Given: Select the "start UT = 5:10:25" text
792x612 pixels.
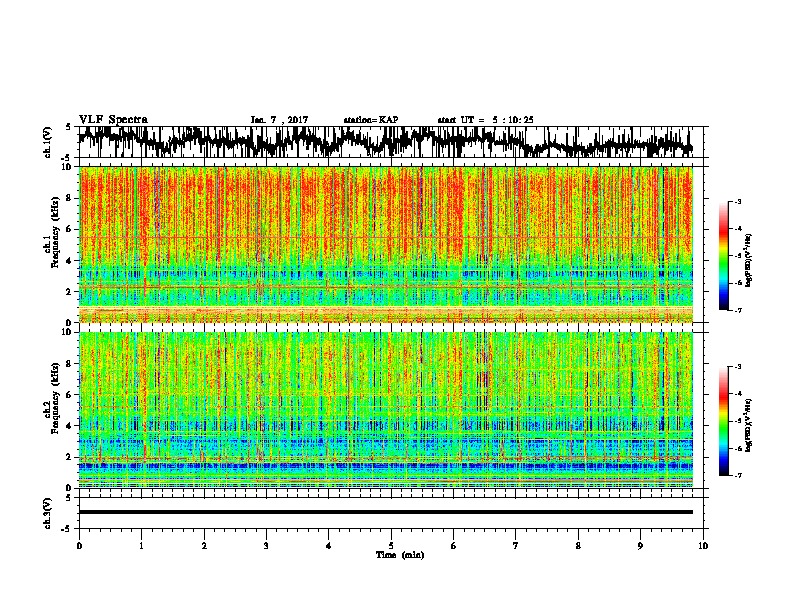Looking at the screenshot, I should coord(485,120).
